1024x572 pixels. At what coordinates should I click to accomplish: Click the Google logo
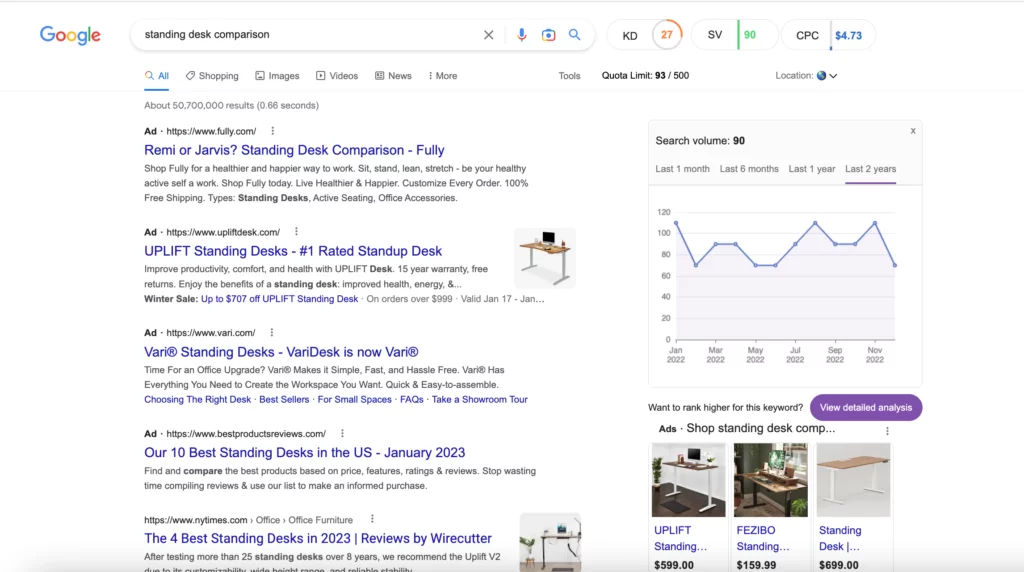[x=70, y=35]
